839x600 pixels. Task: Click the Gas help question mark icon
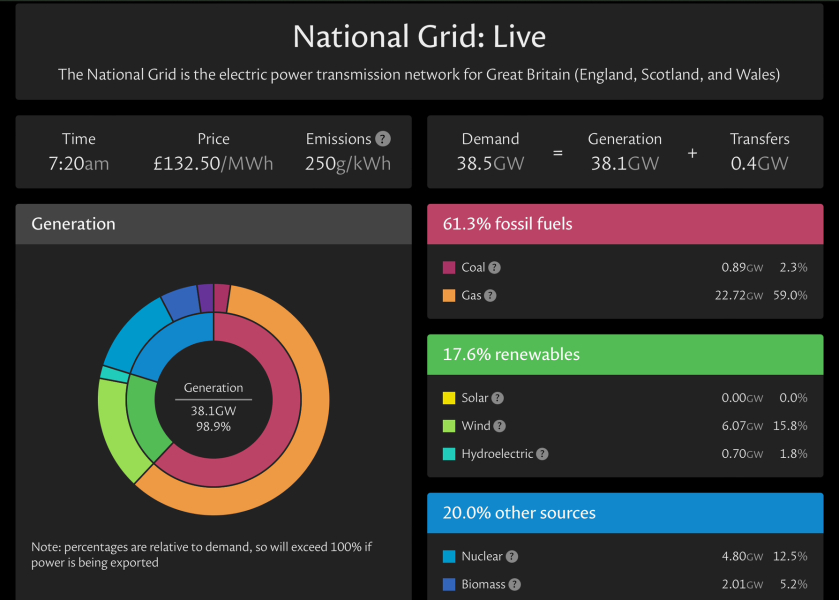(490, 295)
